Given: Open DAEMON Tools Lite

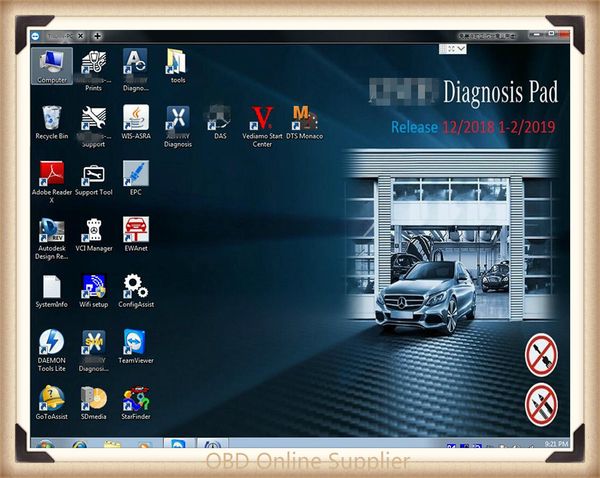Looking at the screenshot, I should pyautogui.click(x=52, y=350).
